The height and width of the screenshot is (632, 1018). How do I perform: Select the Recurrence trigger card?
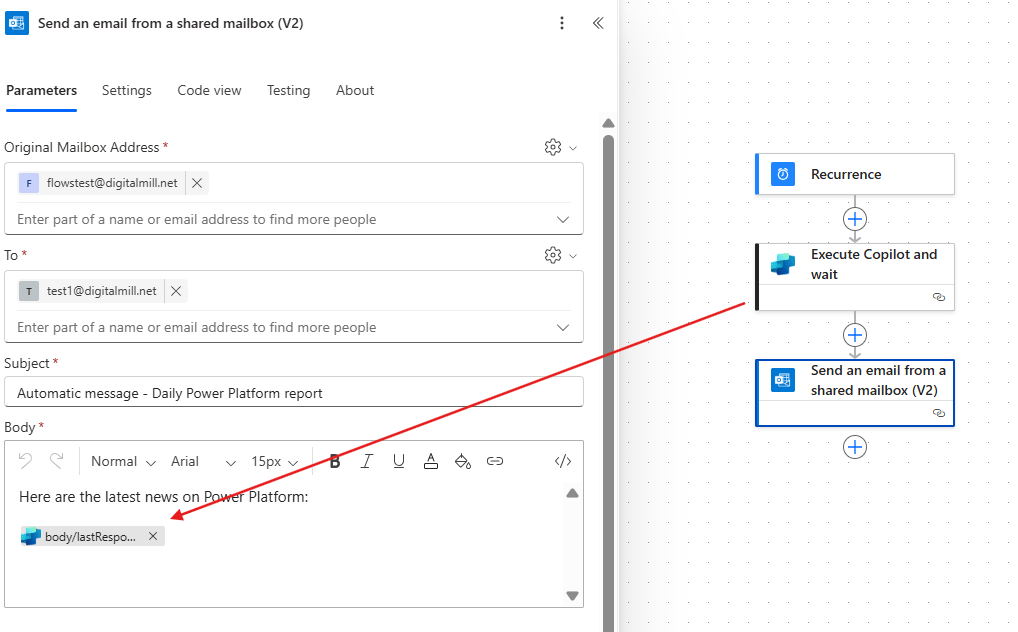(x=855, y=174)
